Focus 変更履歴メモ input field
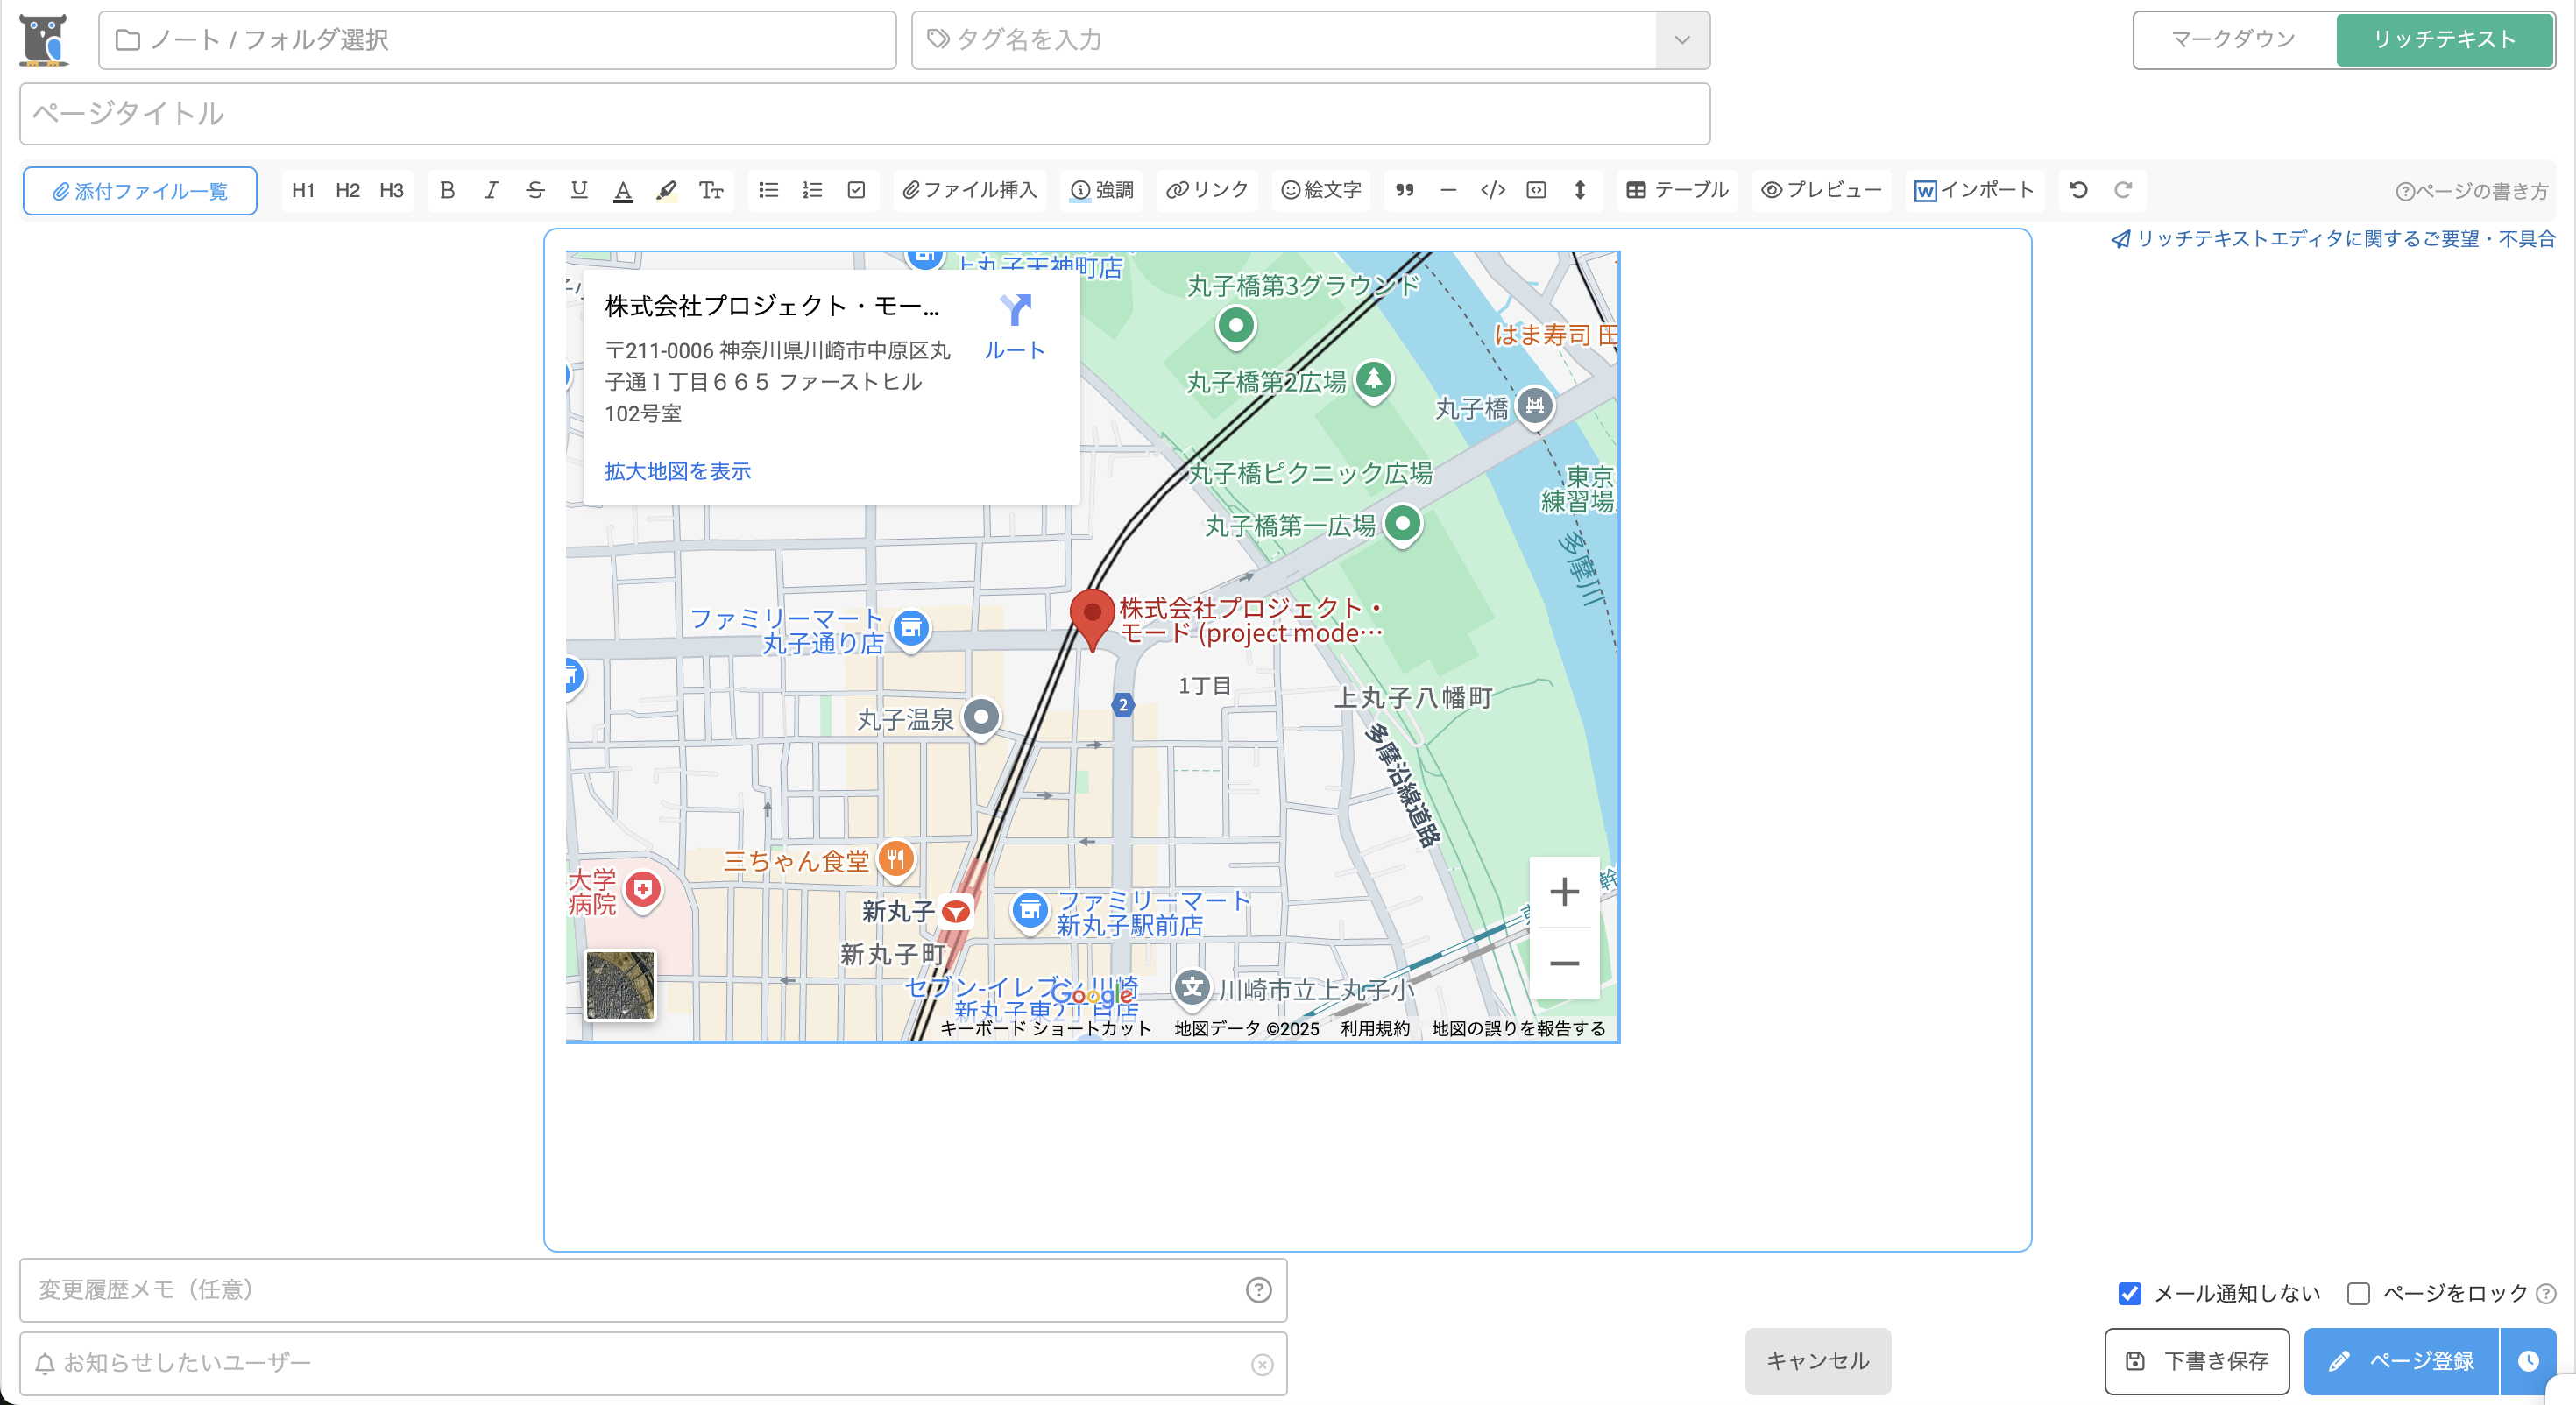The width and height of the screenshot is (2576, 1405). [653, 1290]
